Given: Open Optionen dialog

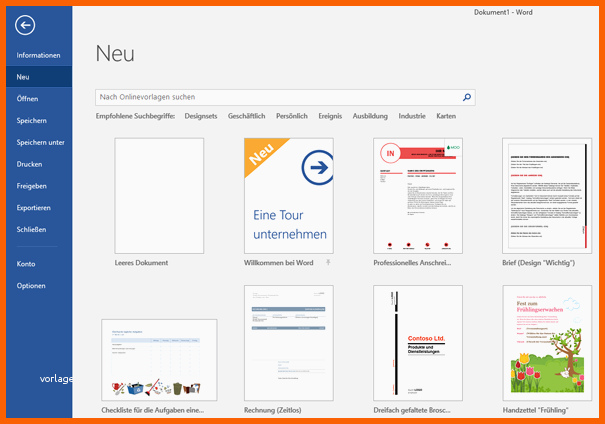Looking at the screenshot, I should [x=39, y=286].
